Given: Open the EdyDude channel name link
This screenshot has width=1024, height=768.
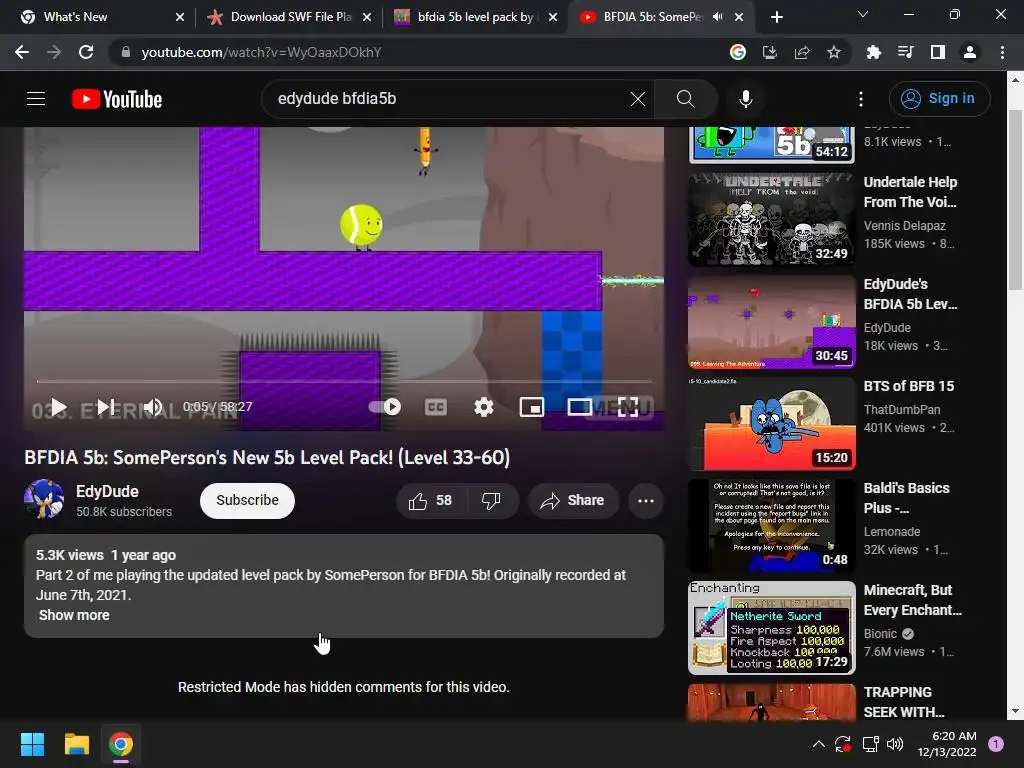Looking at the screenshot, I should click(107, 491).
